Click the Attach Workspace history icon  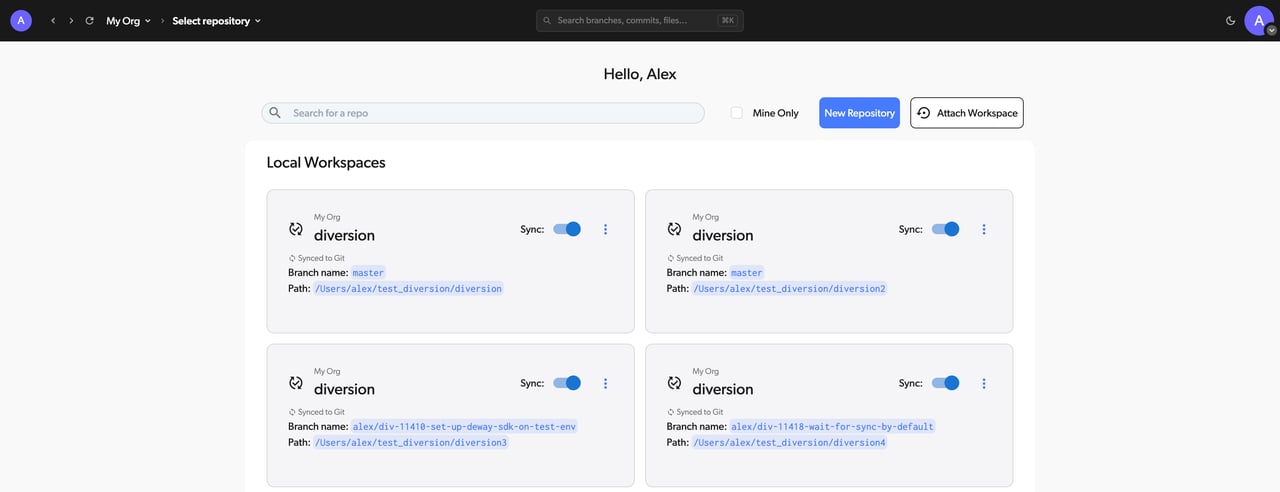point(923,113)
